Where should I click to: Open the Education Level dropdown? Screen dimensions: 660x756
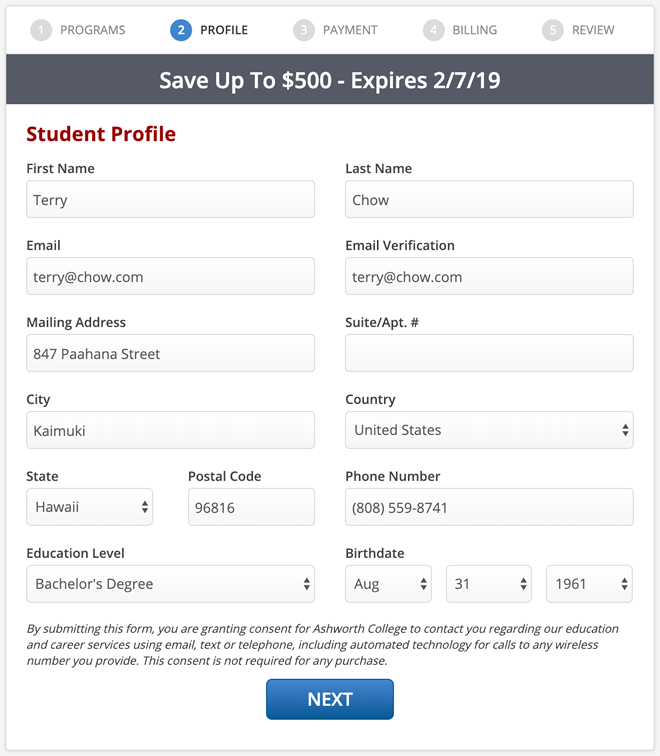click(x=170, y=584)
